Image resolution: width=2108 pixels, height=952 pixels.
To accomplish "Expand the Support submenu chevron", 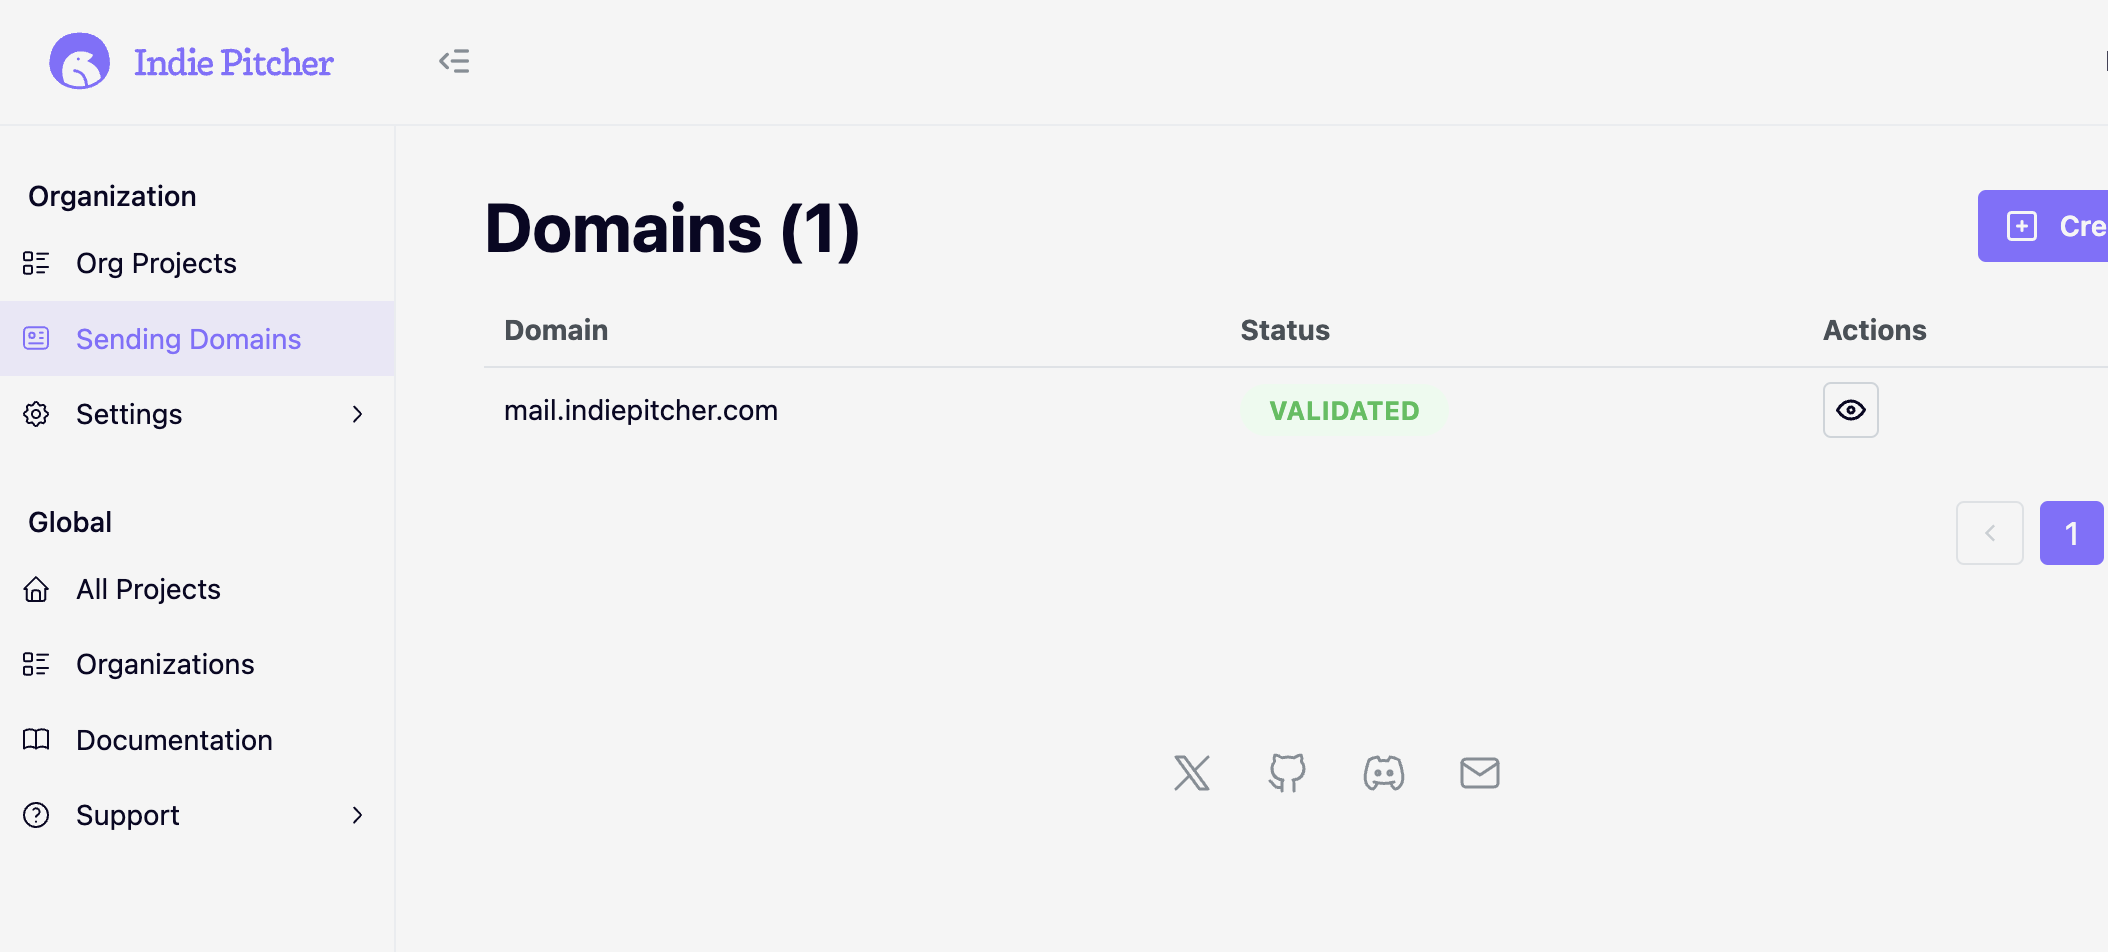I will pyautogui.click(x=358, y=815).
